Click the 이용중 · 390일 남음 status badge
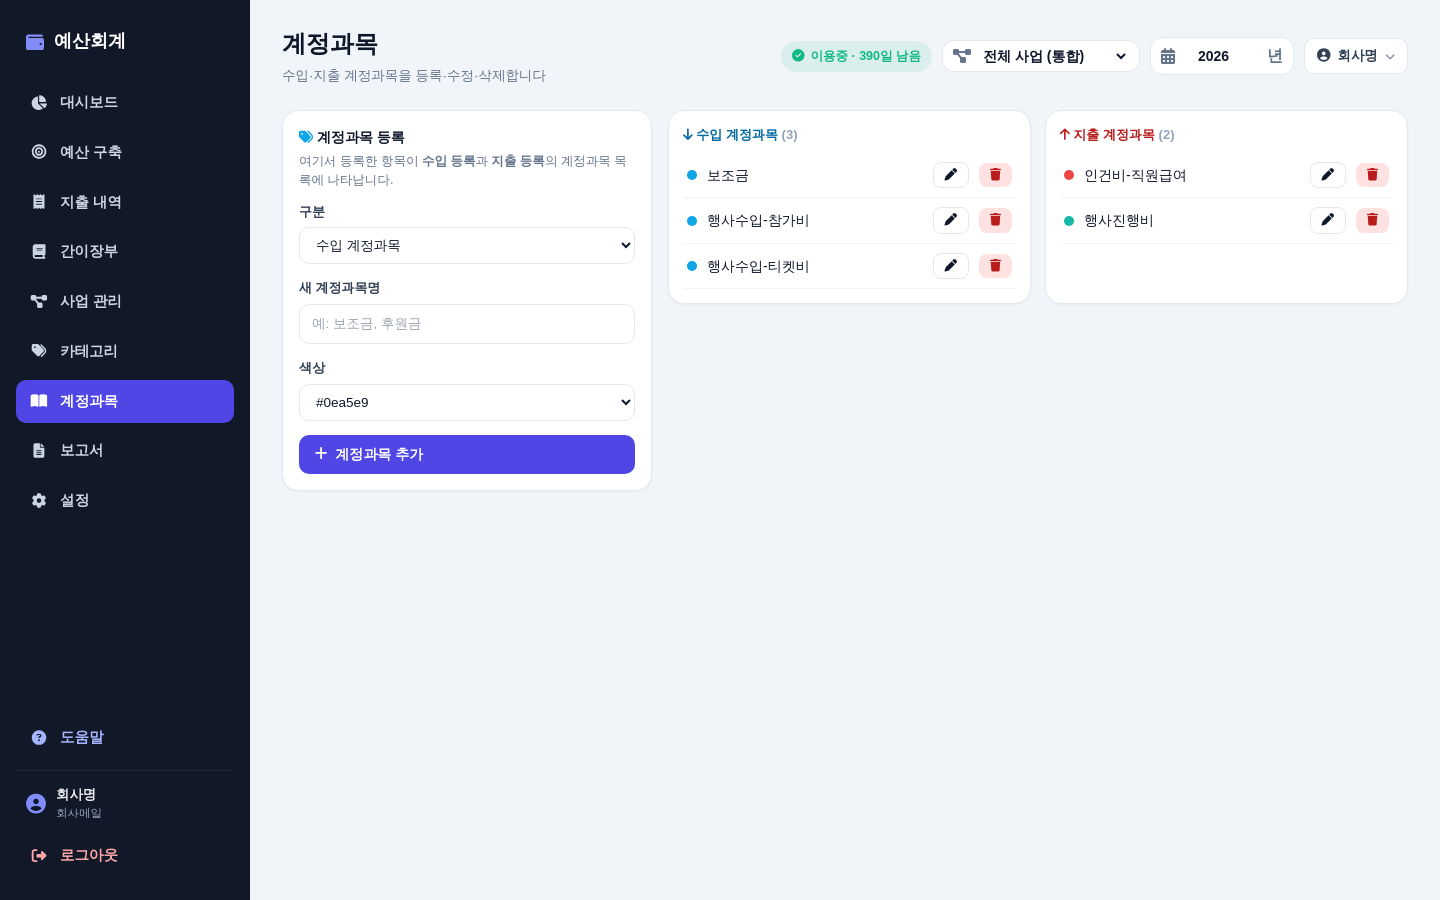 pyautogui.click(x=856, y=56)
